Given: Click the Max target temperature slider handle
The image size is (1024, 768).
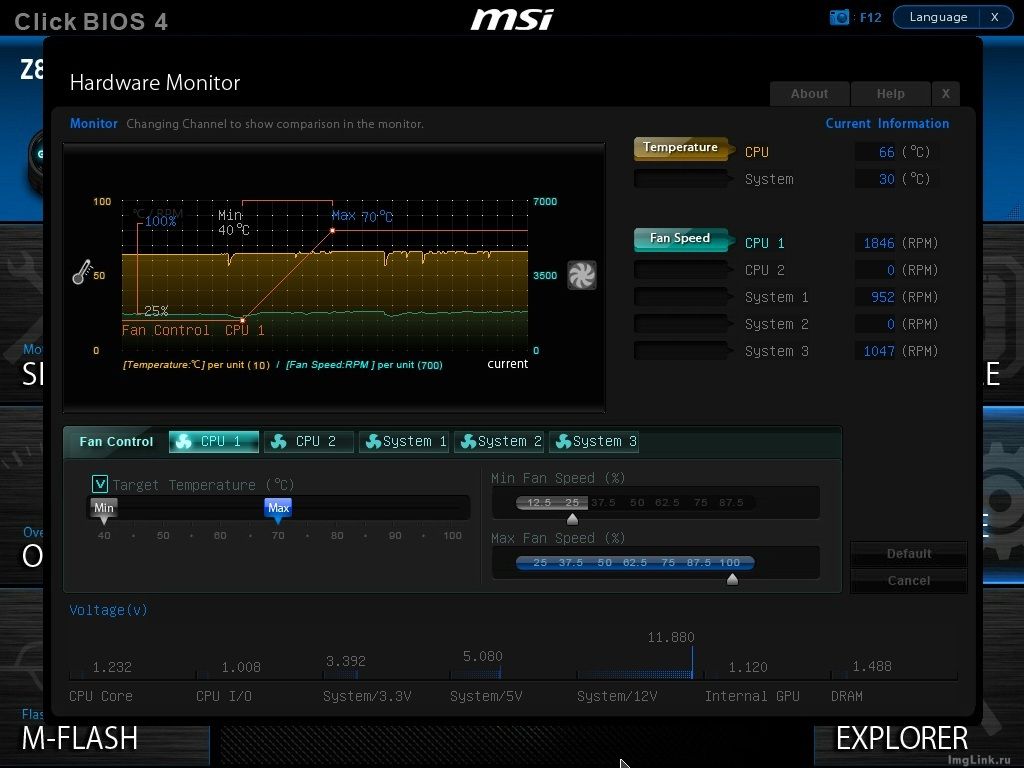Looking at the screenshot, I should pyautogui.click(x=278, y=509).
